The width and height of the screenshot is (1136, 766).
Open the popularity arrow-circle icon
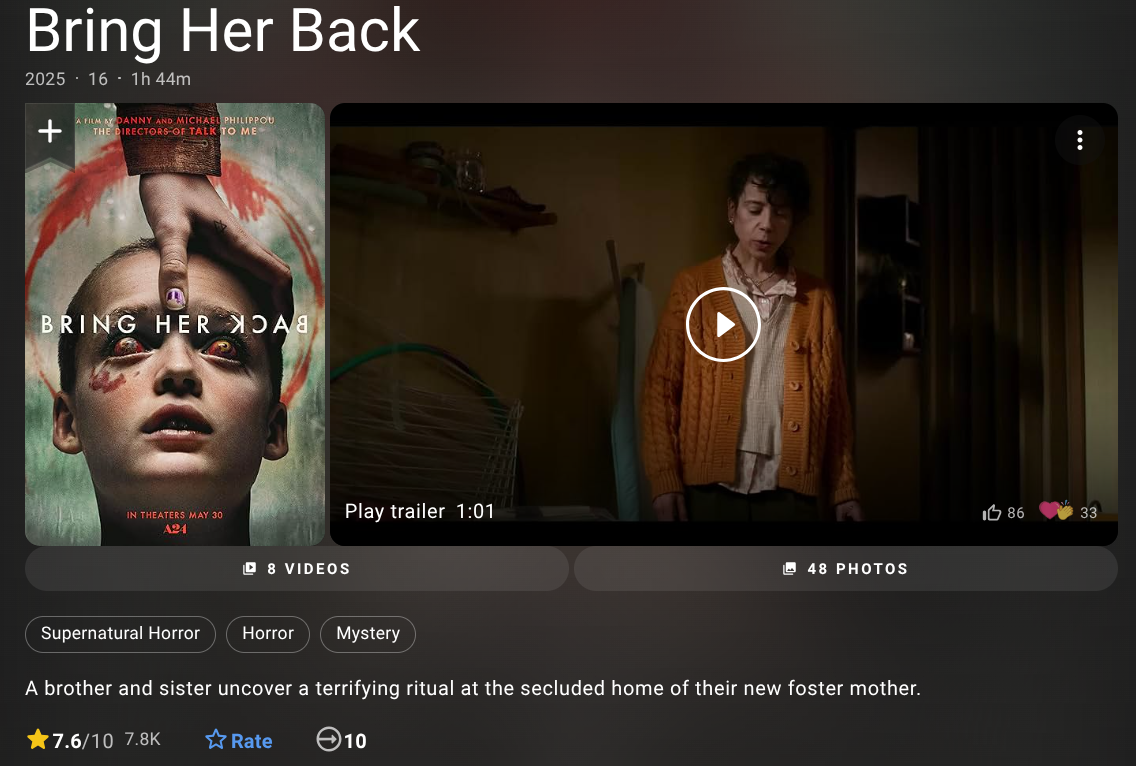pos(328,739)
